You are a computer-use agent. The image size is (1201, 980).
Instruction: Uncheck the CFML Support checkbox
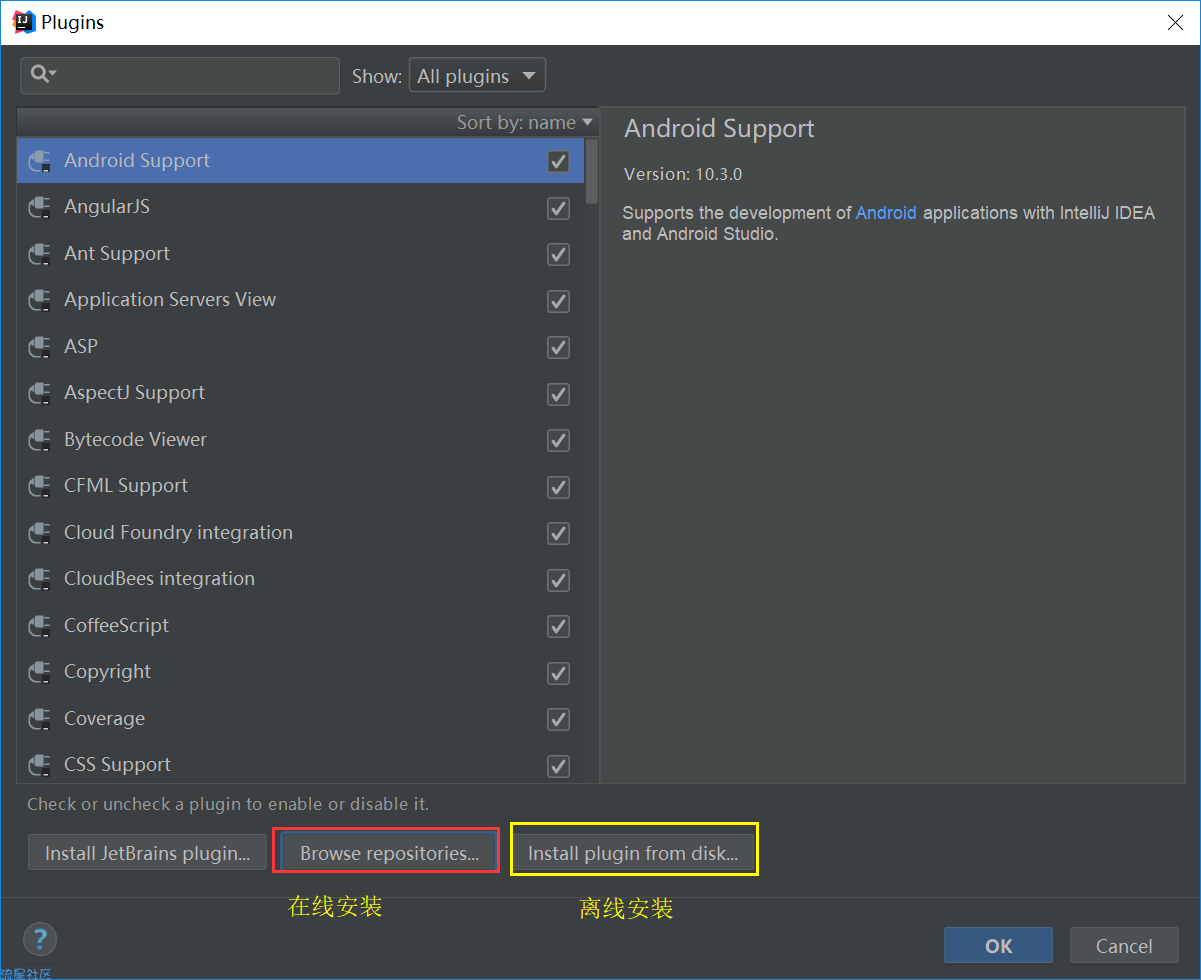click(558, 487)
